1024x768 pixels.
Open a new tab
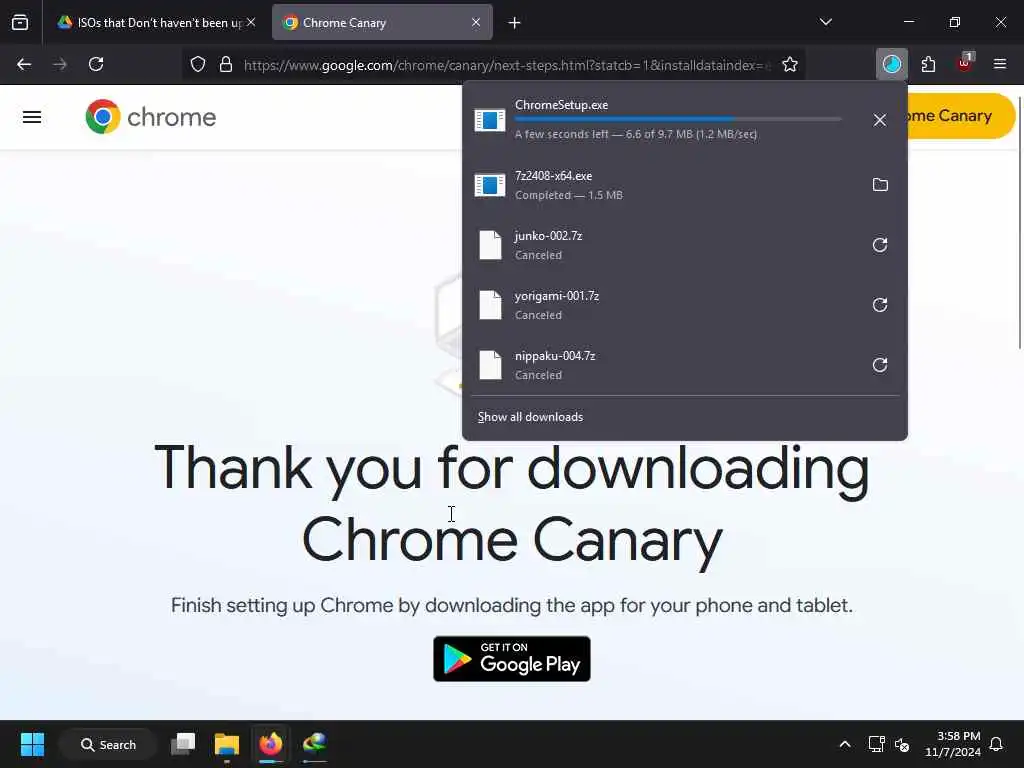pyautogui.click(x=515, y=23)
